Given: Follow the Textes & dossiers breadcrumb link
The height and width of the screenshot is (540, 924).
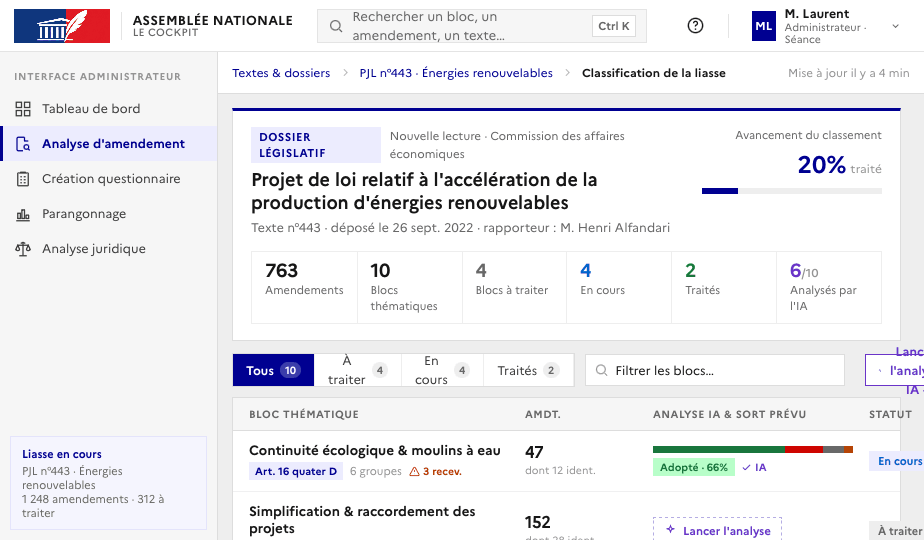Looking at the screenshot, I should pyautogui.click(x=281, y=73).
